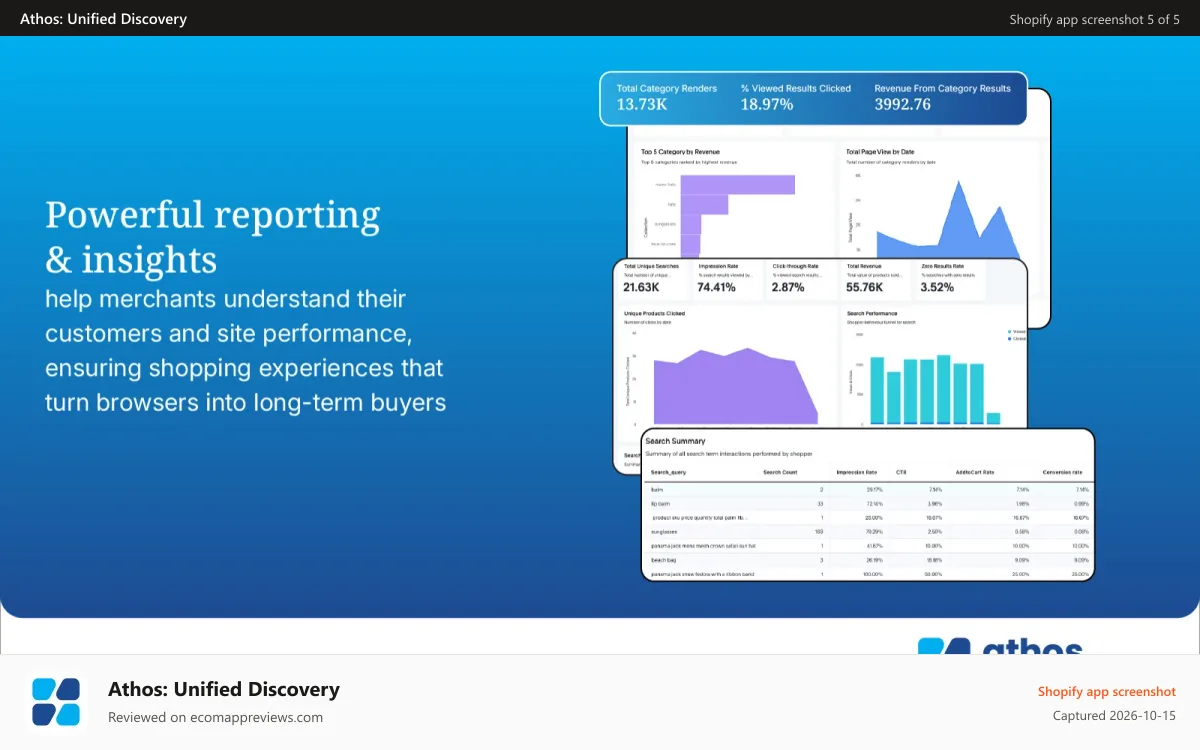This screenshot has height=750, width=1200.
Task: Select the 'Total Revenue' 55.76K card
Action: [876, 280]
